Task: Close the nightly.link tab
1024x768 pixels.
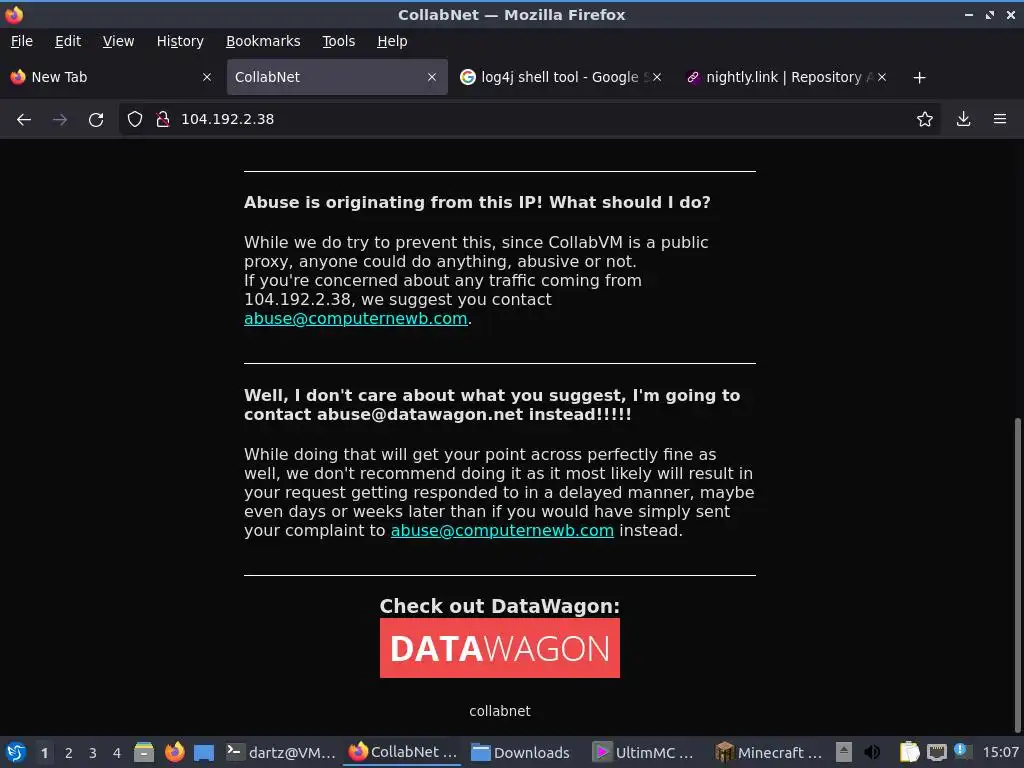Action: coord(882,77)
